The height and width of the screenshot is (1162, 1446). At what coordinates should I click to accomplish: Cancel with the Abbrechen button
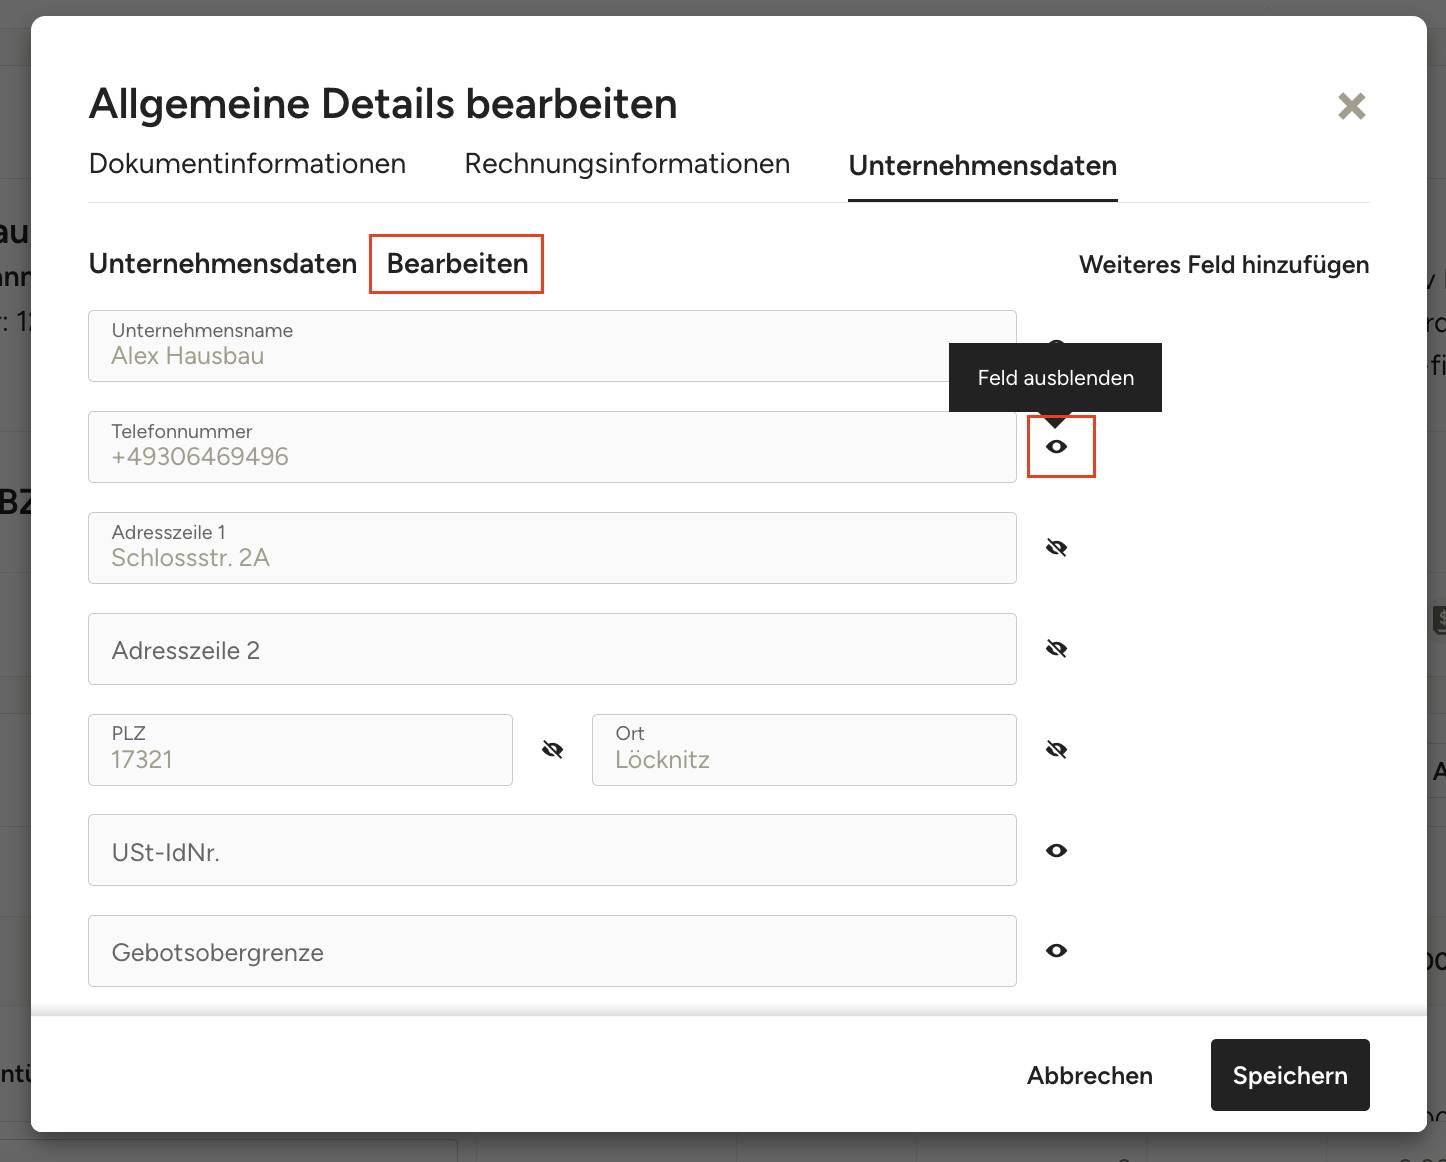[1089, 1076]
